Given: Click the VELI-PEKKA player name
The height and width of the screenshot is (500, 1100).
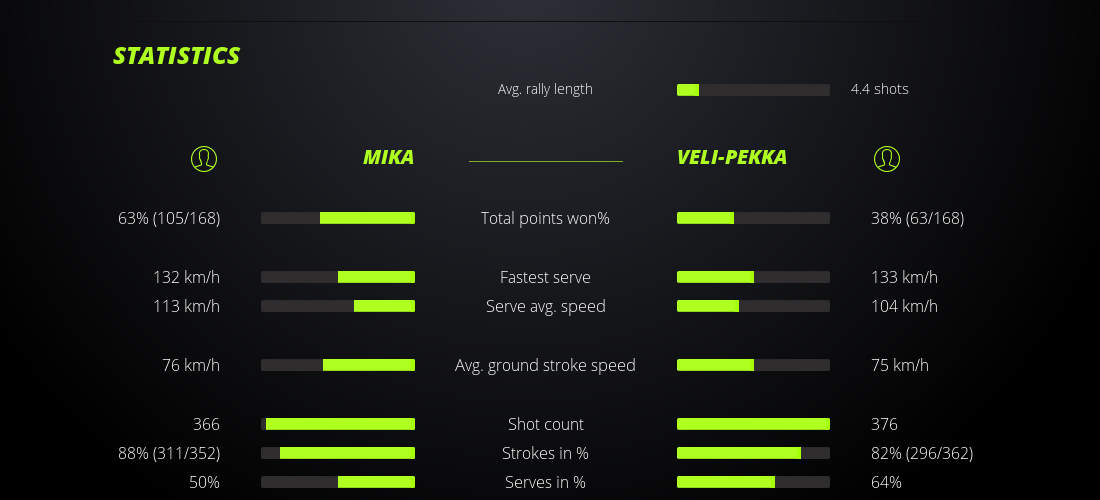Looking at the screenshot, I should coord(731,158).
